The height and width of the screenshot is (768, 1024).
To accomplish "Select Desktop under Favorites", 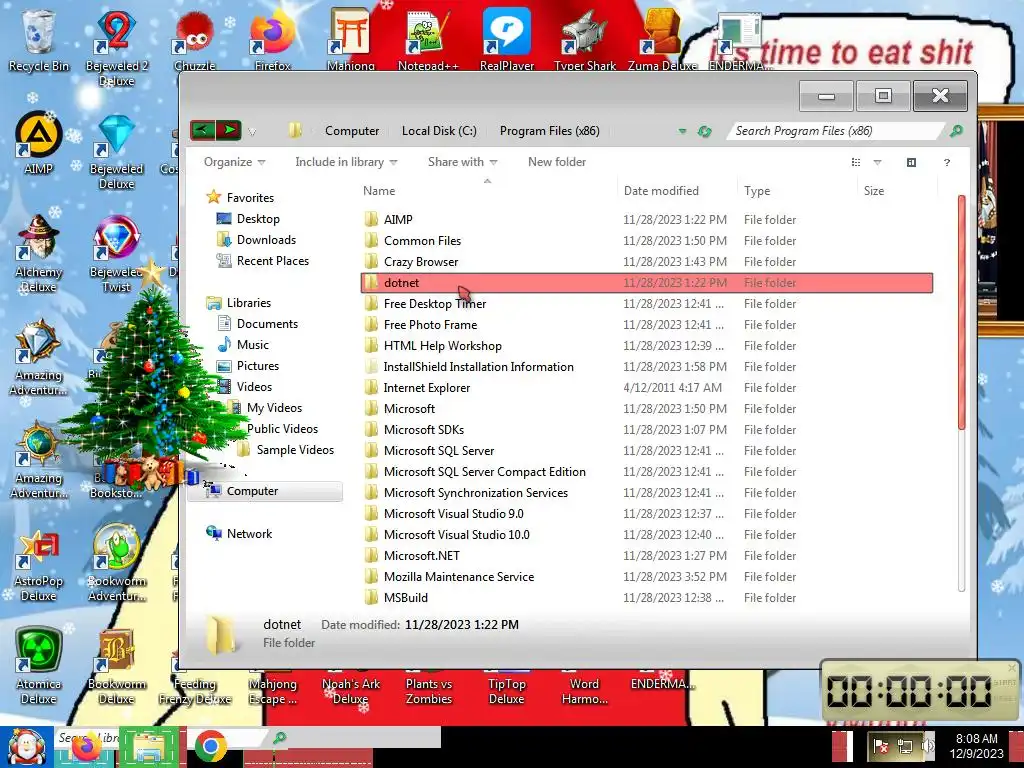I will click(x=258, y=219).
